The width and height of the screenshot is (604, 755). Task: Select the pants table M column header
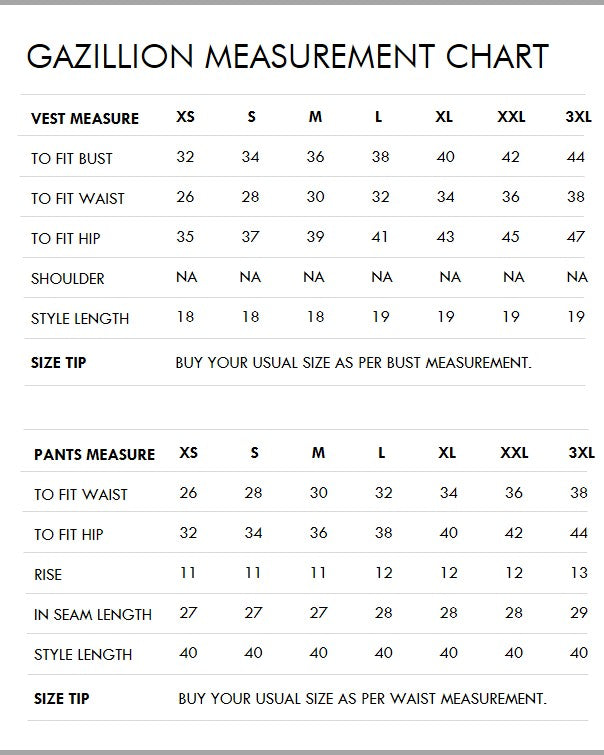tap(318, 453)
